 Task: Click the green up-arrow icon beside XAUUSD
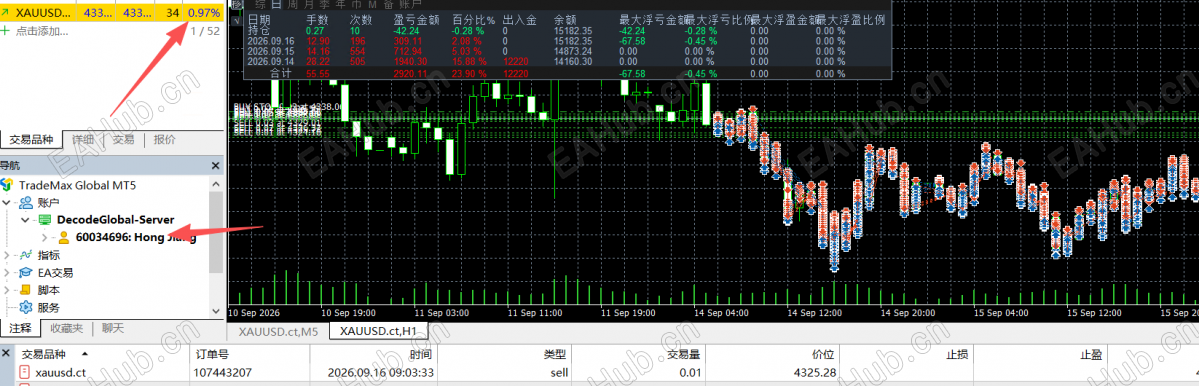5,13
